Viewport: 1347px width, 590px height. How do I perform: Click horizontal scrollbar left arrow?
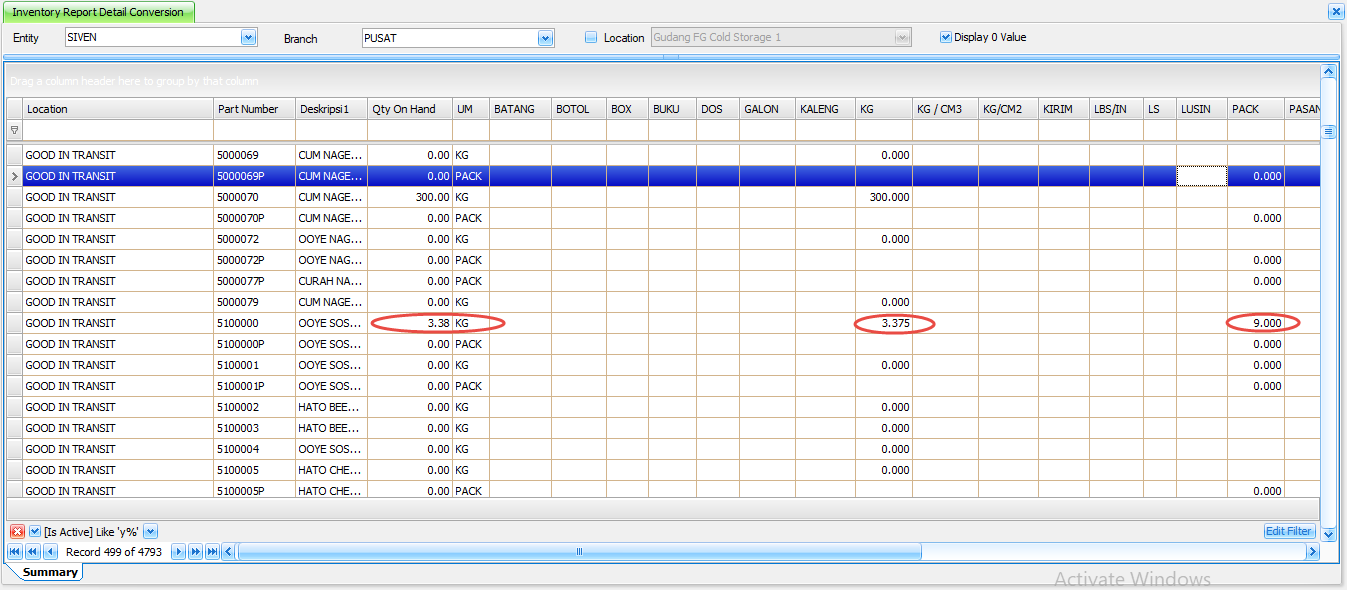228,552
